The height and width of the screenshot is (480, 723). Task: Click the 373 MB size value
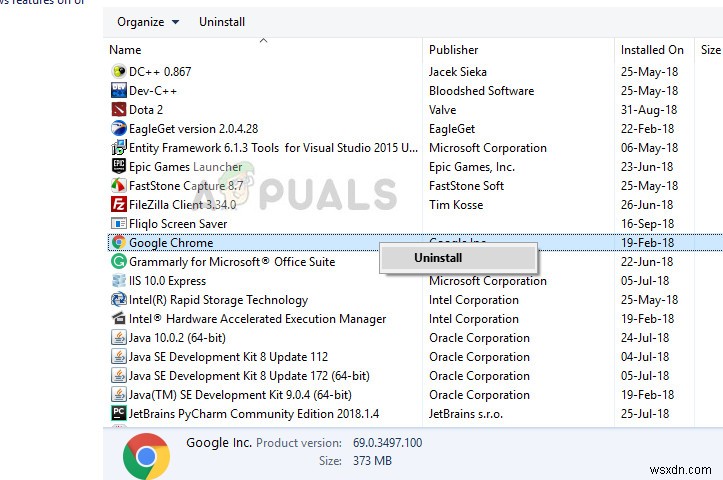pyautogui.click(x=372, y=461)
